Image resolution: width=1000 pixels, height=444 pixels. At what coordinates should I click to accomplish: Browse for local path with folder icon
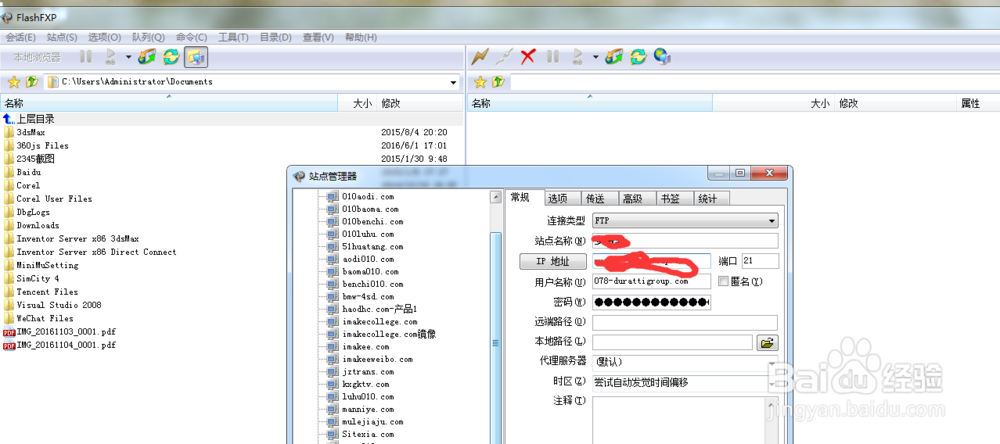pyautogui.click(x=767, y=343)
